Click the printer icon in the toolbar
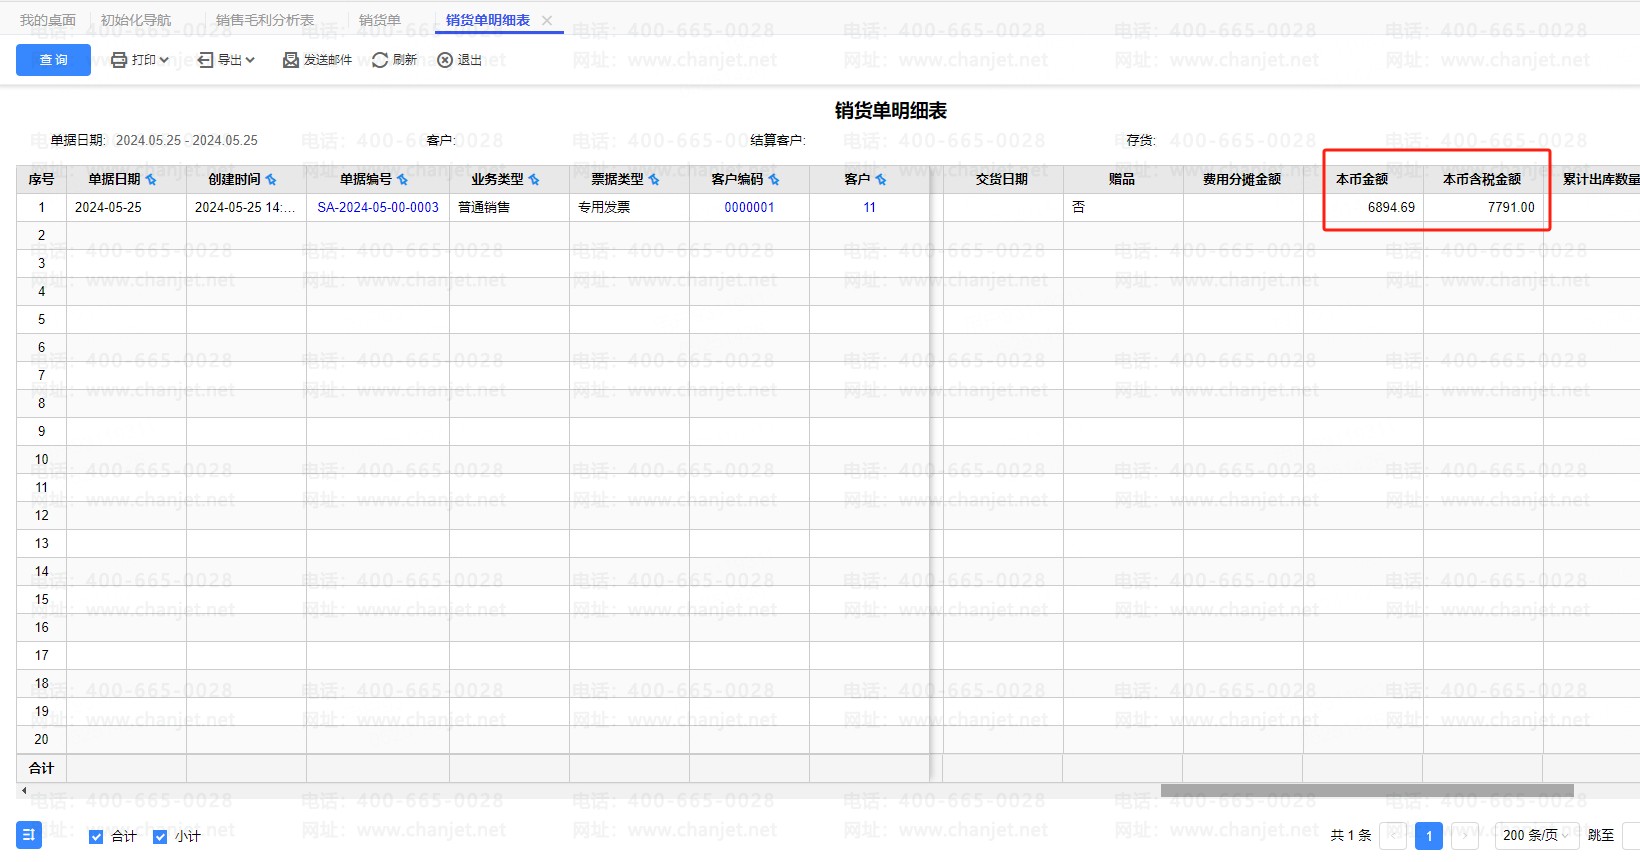Screen dimensions: 1640x862 (119, 60)
